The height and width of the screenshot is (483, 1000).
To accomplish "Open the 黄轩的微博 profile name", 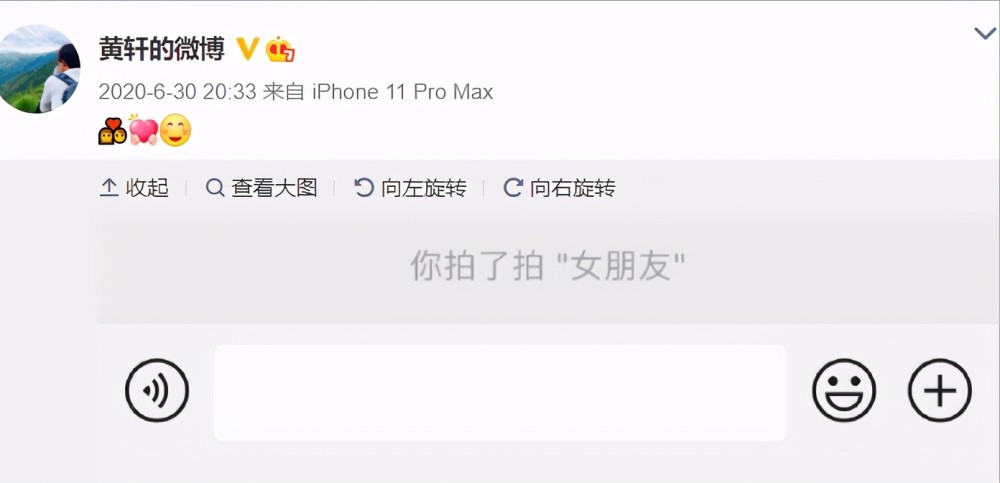I will click(161, 49).
